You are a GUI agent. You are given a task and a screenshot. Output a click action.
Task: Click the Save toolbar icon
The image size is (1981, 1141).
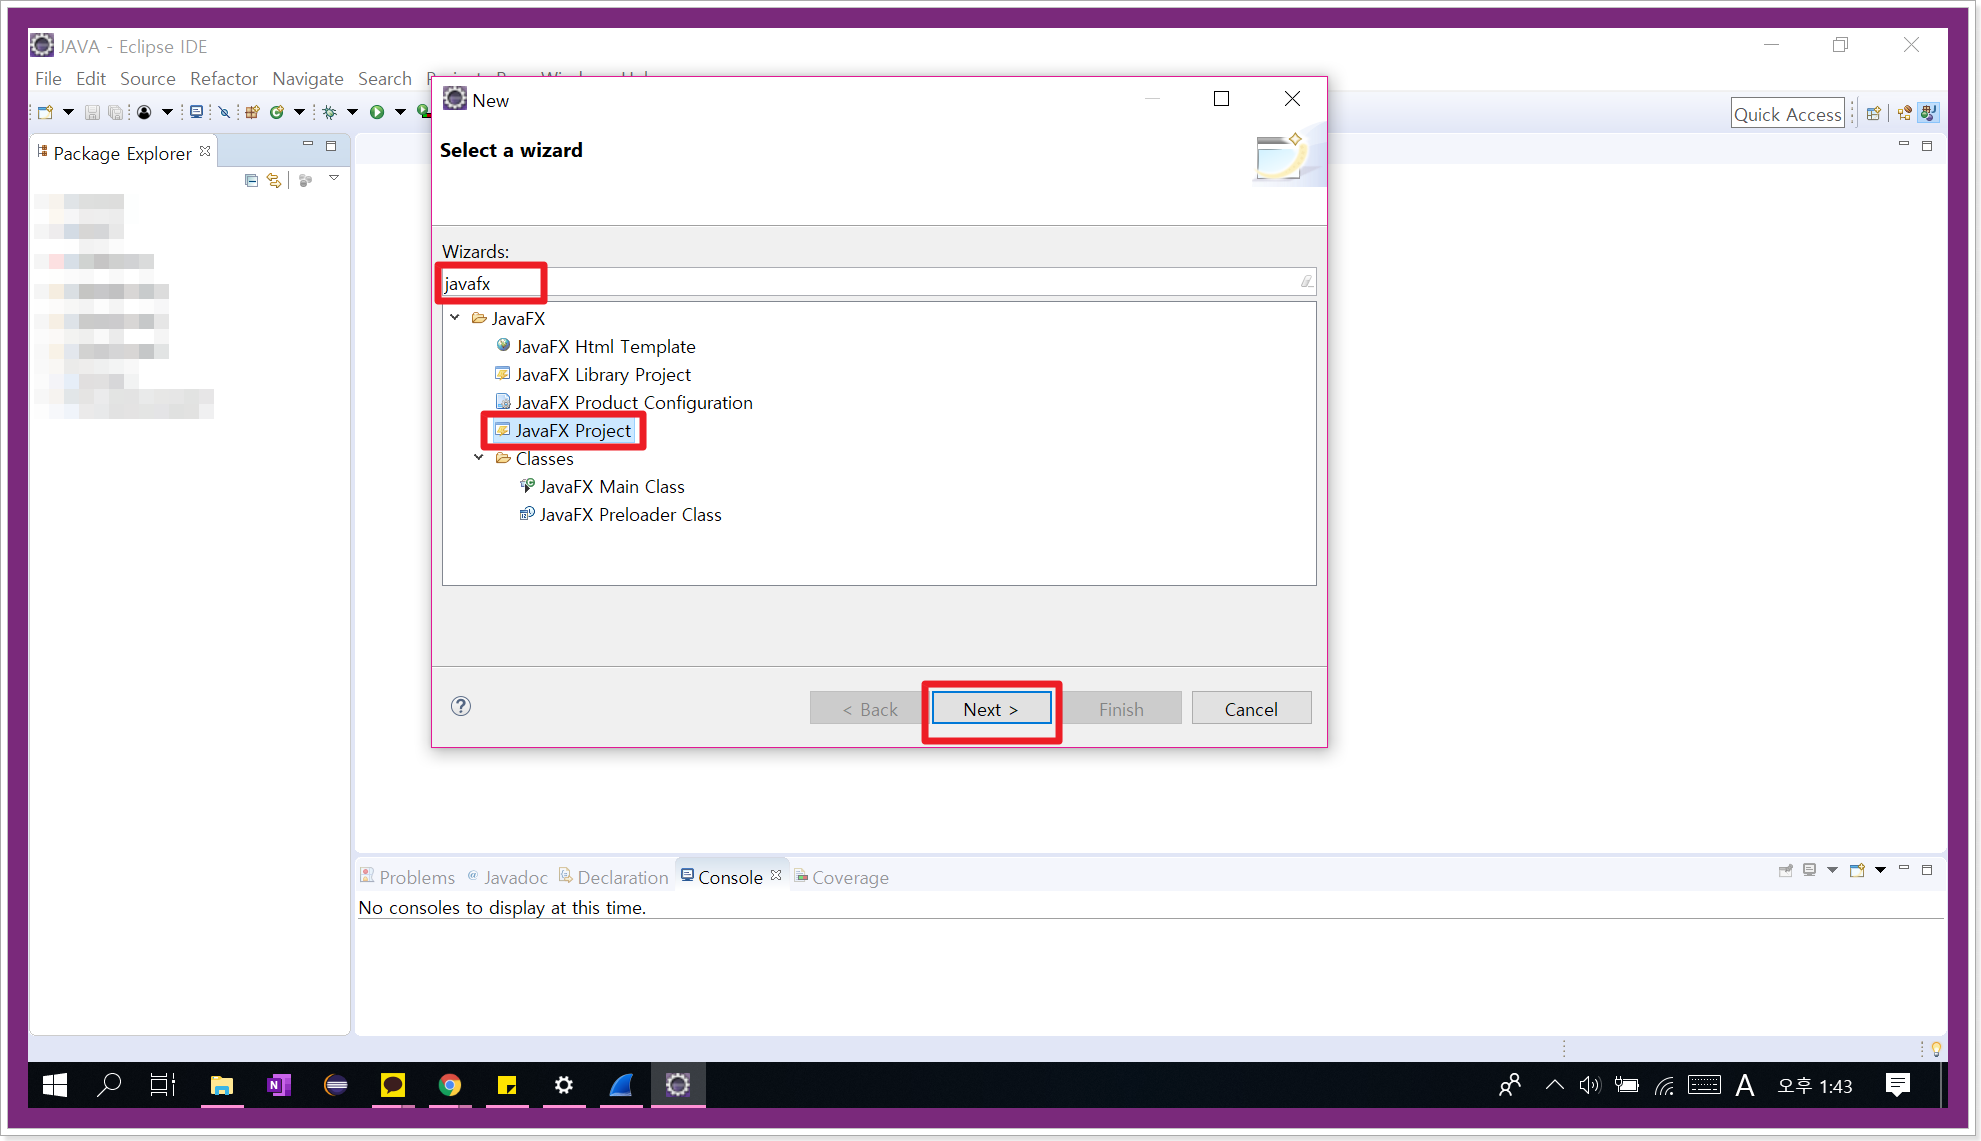pyautogui.click(x=92, y=112)
